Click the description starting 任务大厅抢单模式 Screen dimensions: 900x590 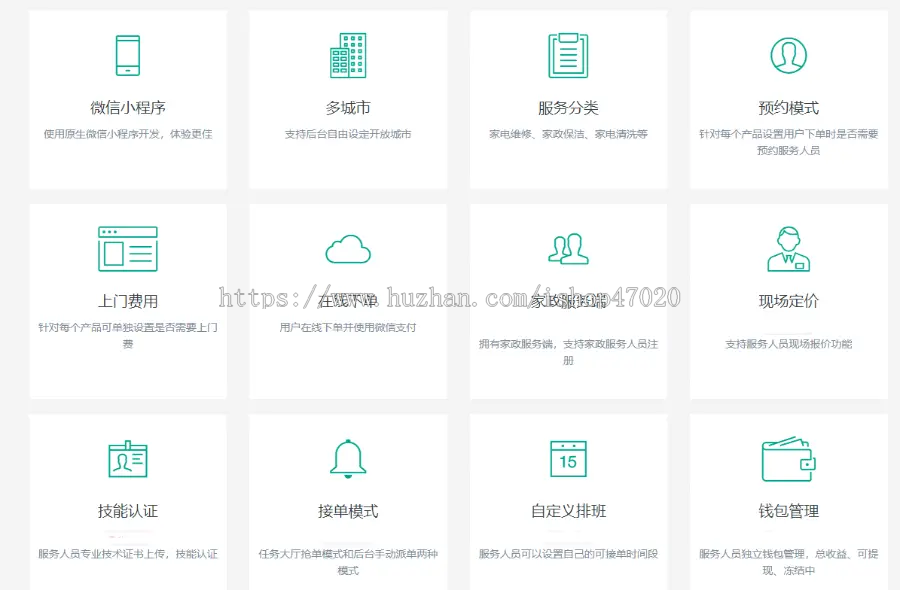click(x=348, y=562)
